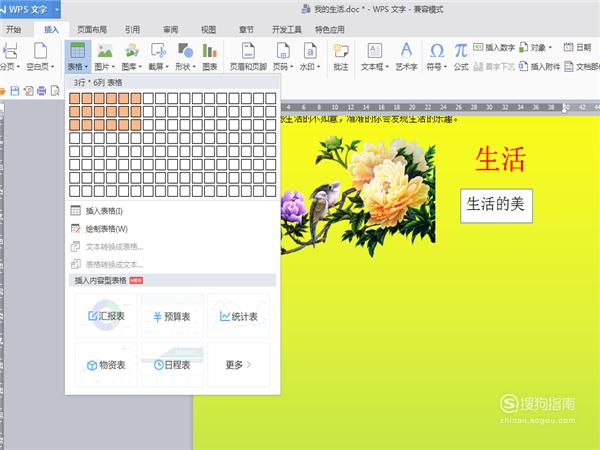Expand the 形状 dropdown arrow

click(194, 67)
